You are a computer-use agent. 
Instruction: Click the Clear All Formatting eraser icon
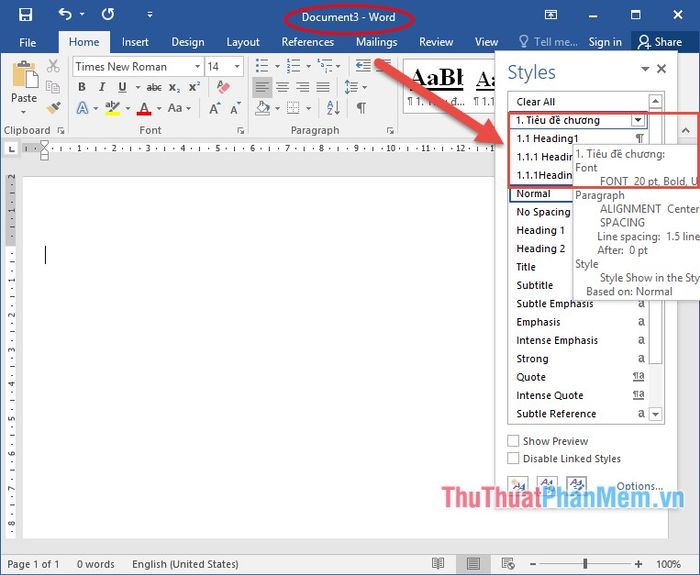pyautogui.click(x=223, y=87)
